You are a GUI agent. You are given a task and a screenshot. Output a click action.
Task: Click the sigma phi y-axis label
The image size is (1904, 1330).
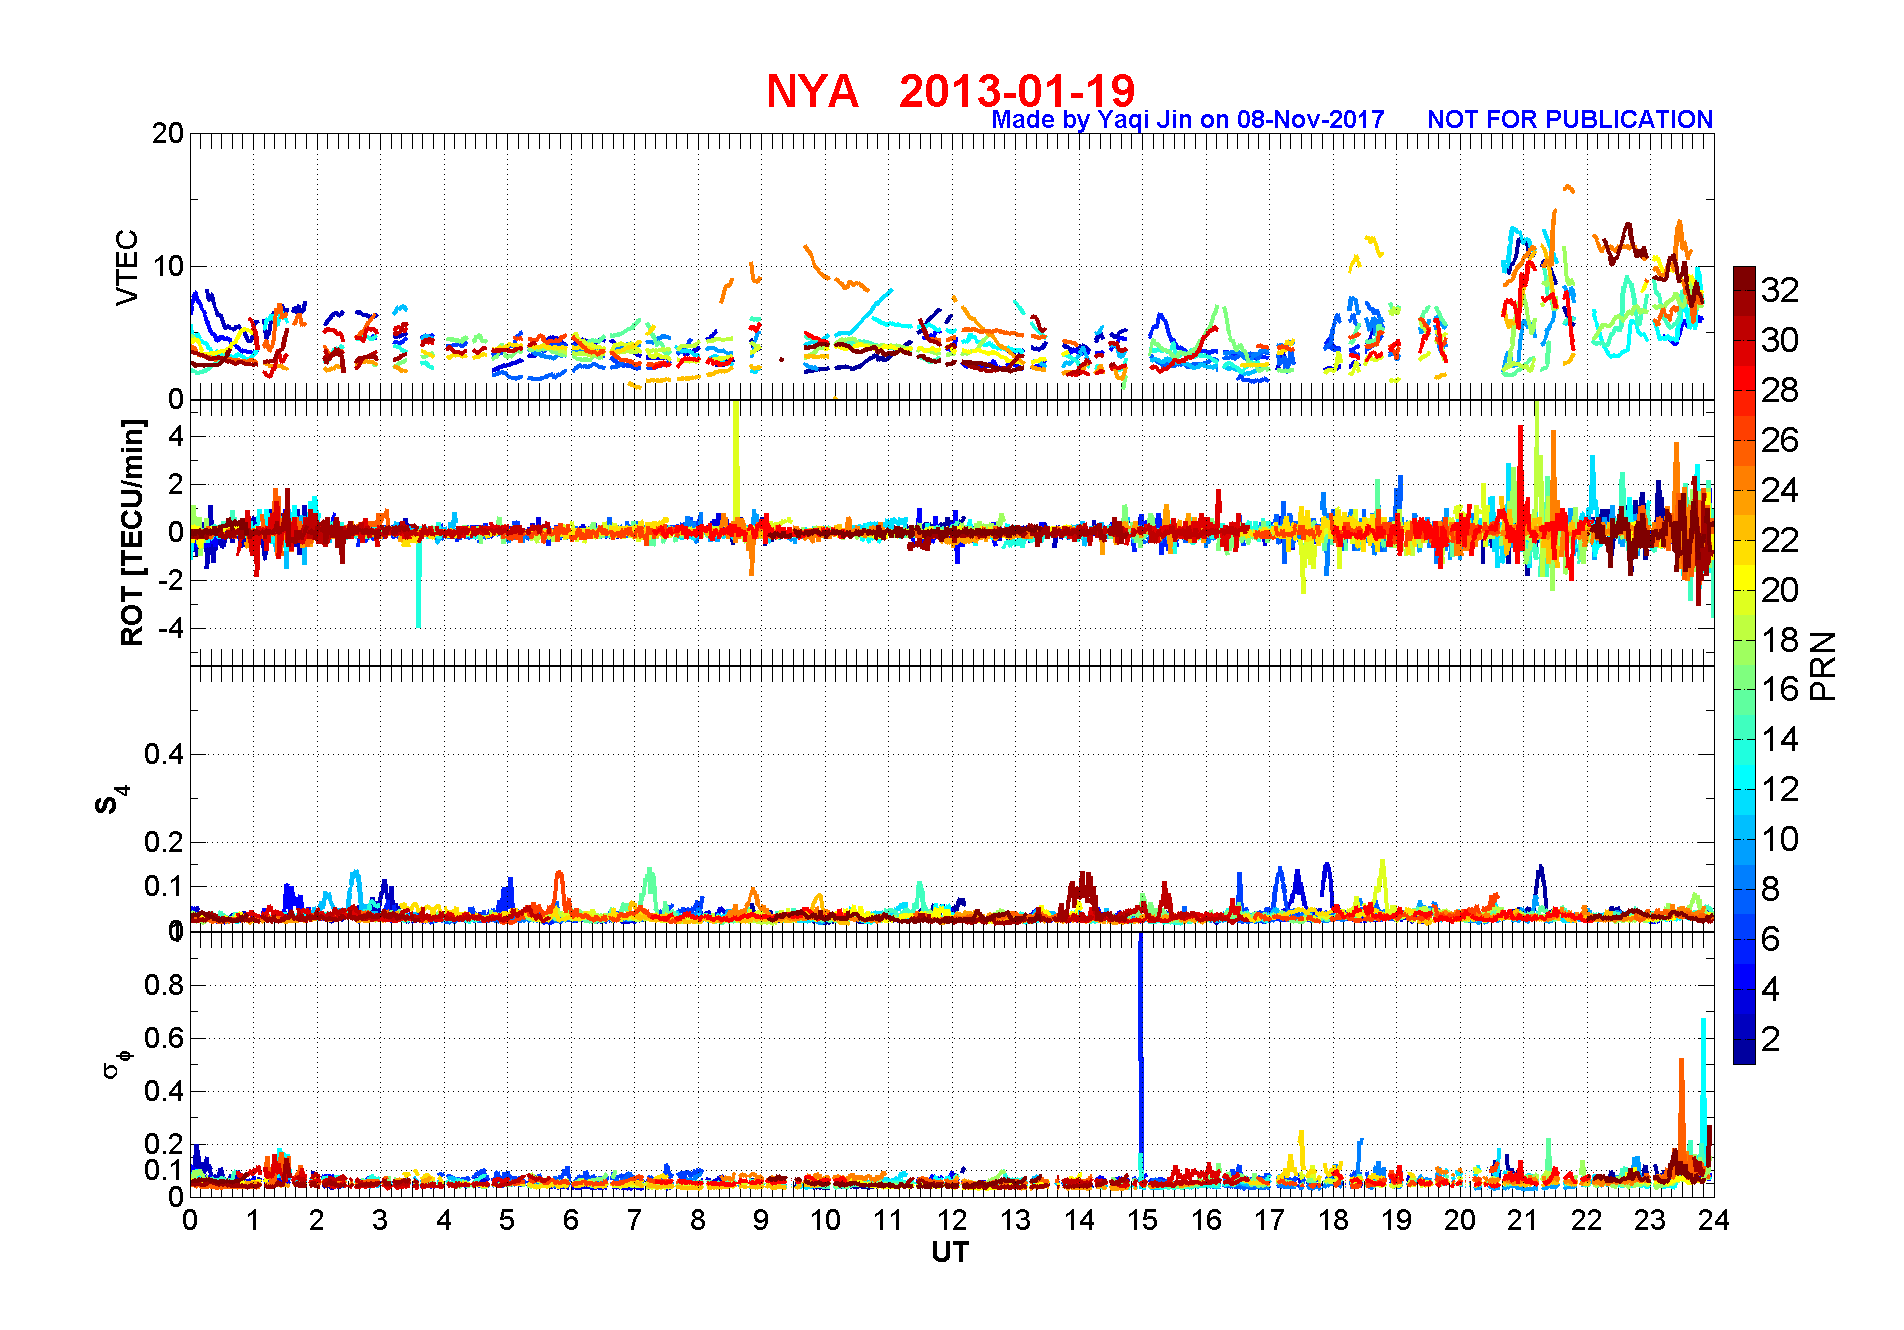point(117,1063)
